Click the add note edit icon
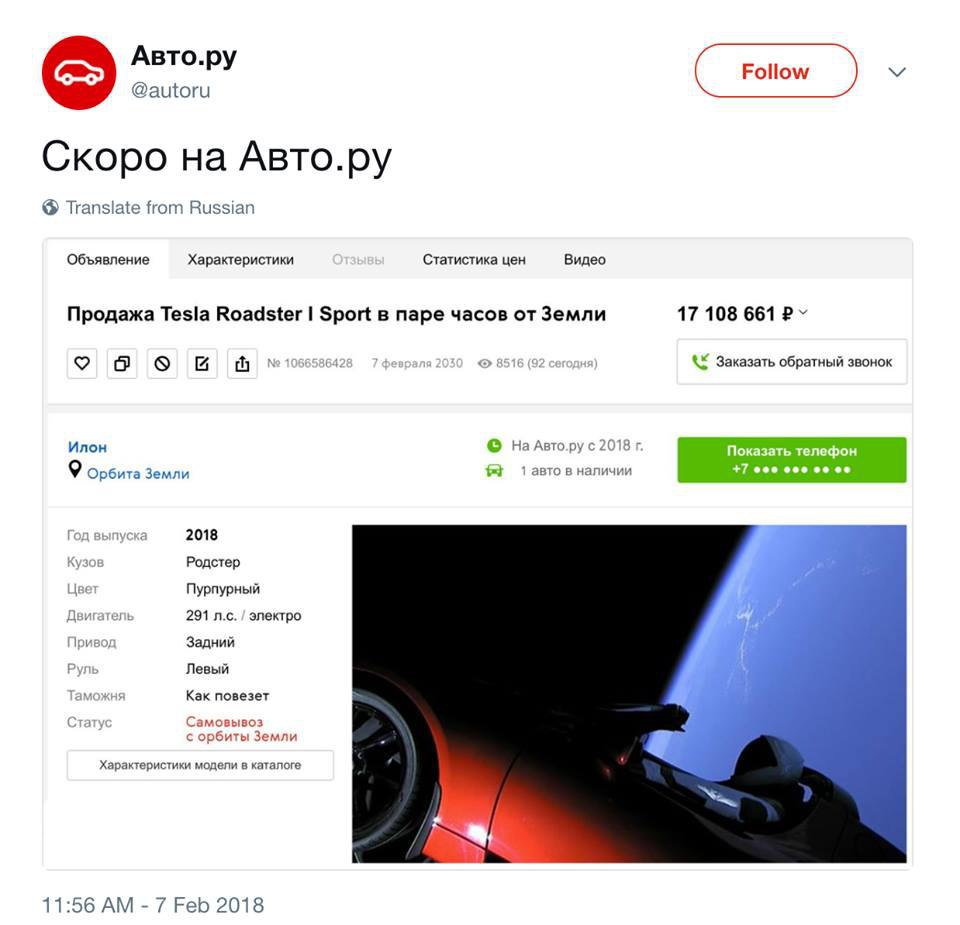 click(x=202, y=364)
